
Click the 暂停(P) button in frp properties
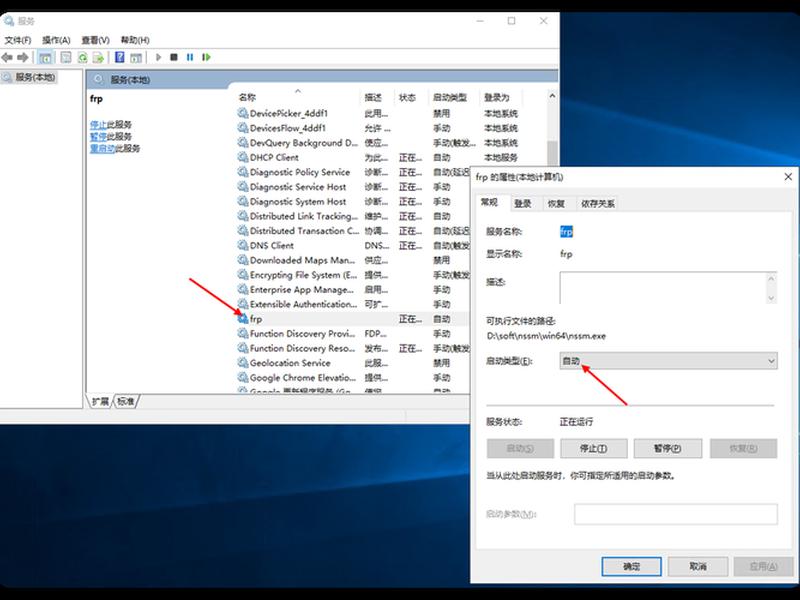pos(667,448)
